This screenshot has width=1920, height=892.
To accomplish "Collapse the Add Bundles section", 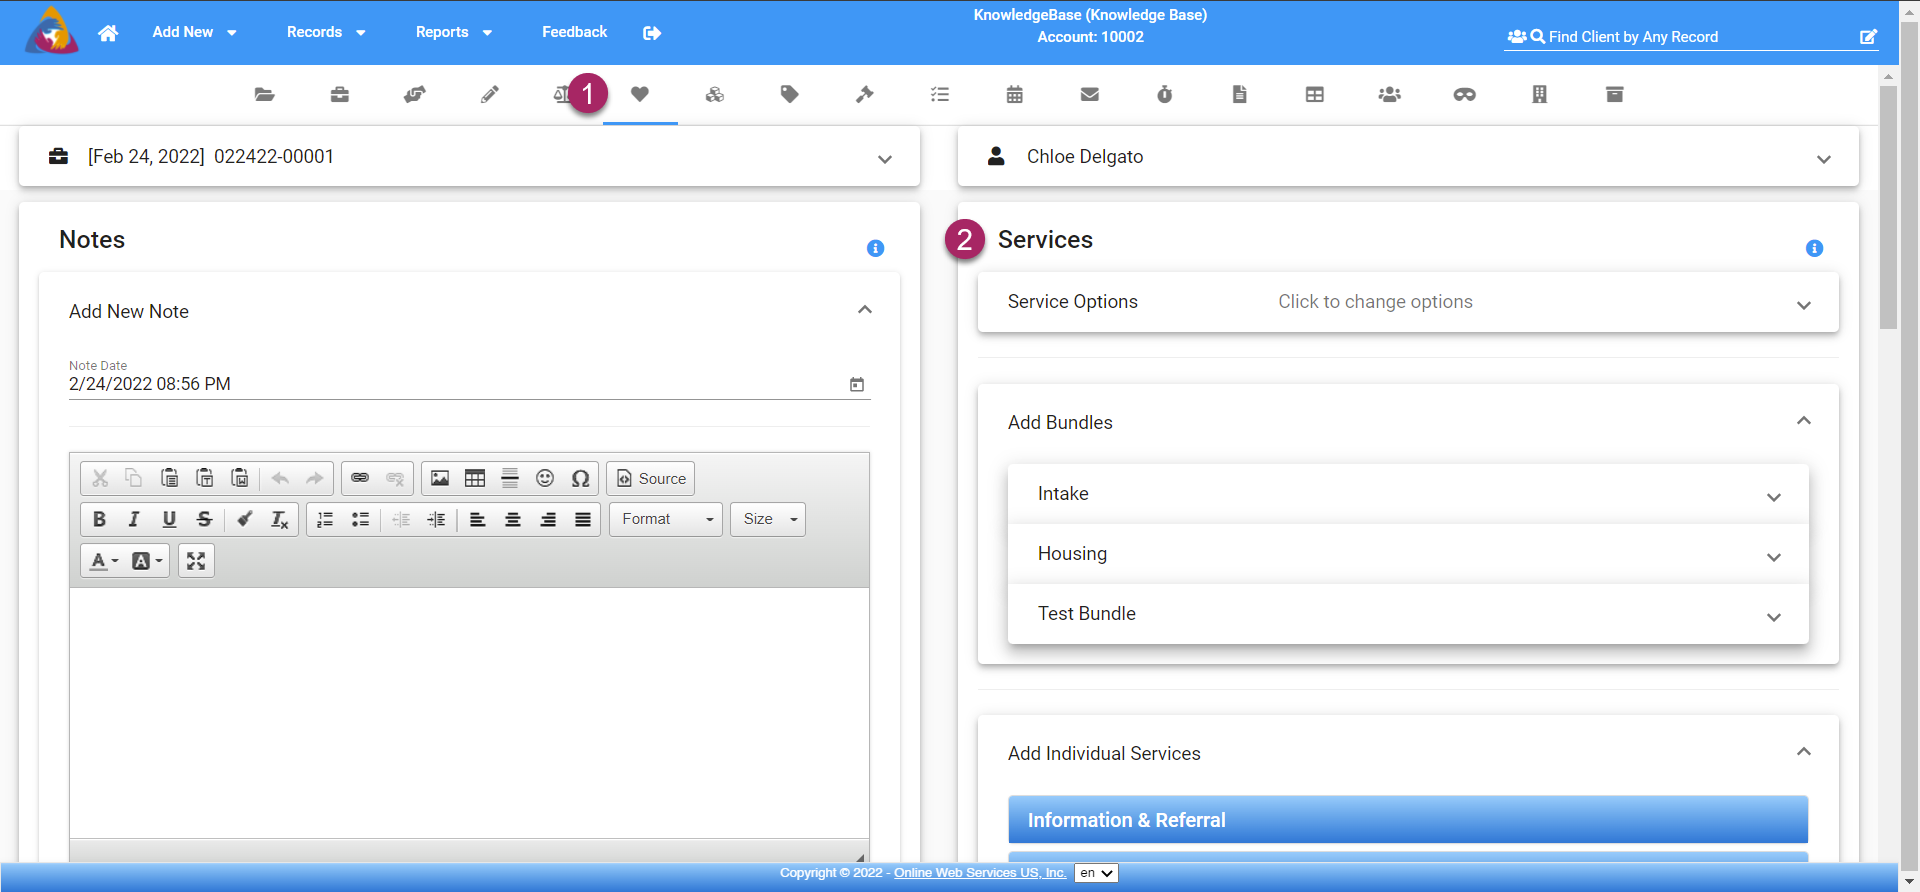I will 1804,421.
